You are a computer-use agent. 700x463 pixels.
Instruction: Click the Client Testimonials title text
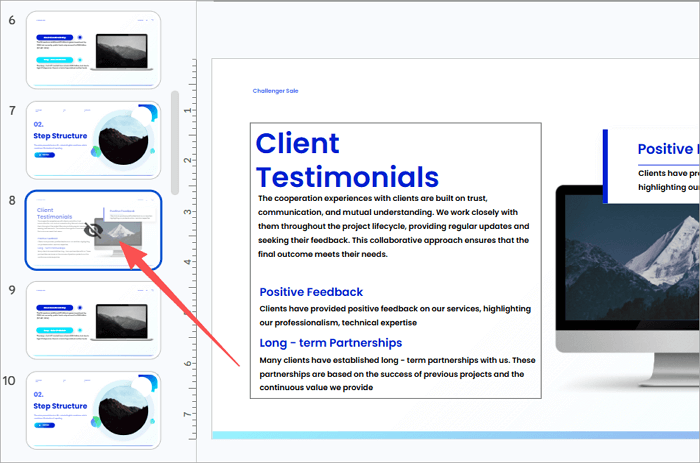(347, 160)
